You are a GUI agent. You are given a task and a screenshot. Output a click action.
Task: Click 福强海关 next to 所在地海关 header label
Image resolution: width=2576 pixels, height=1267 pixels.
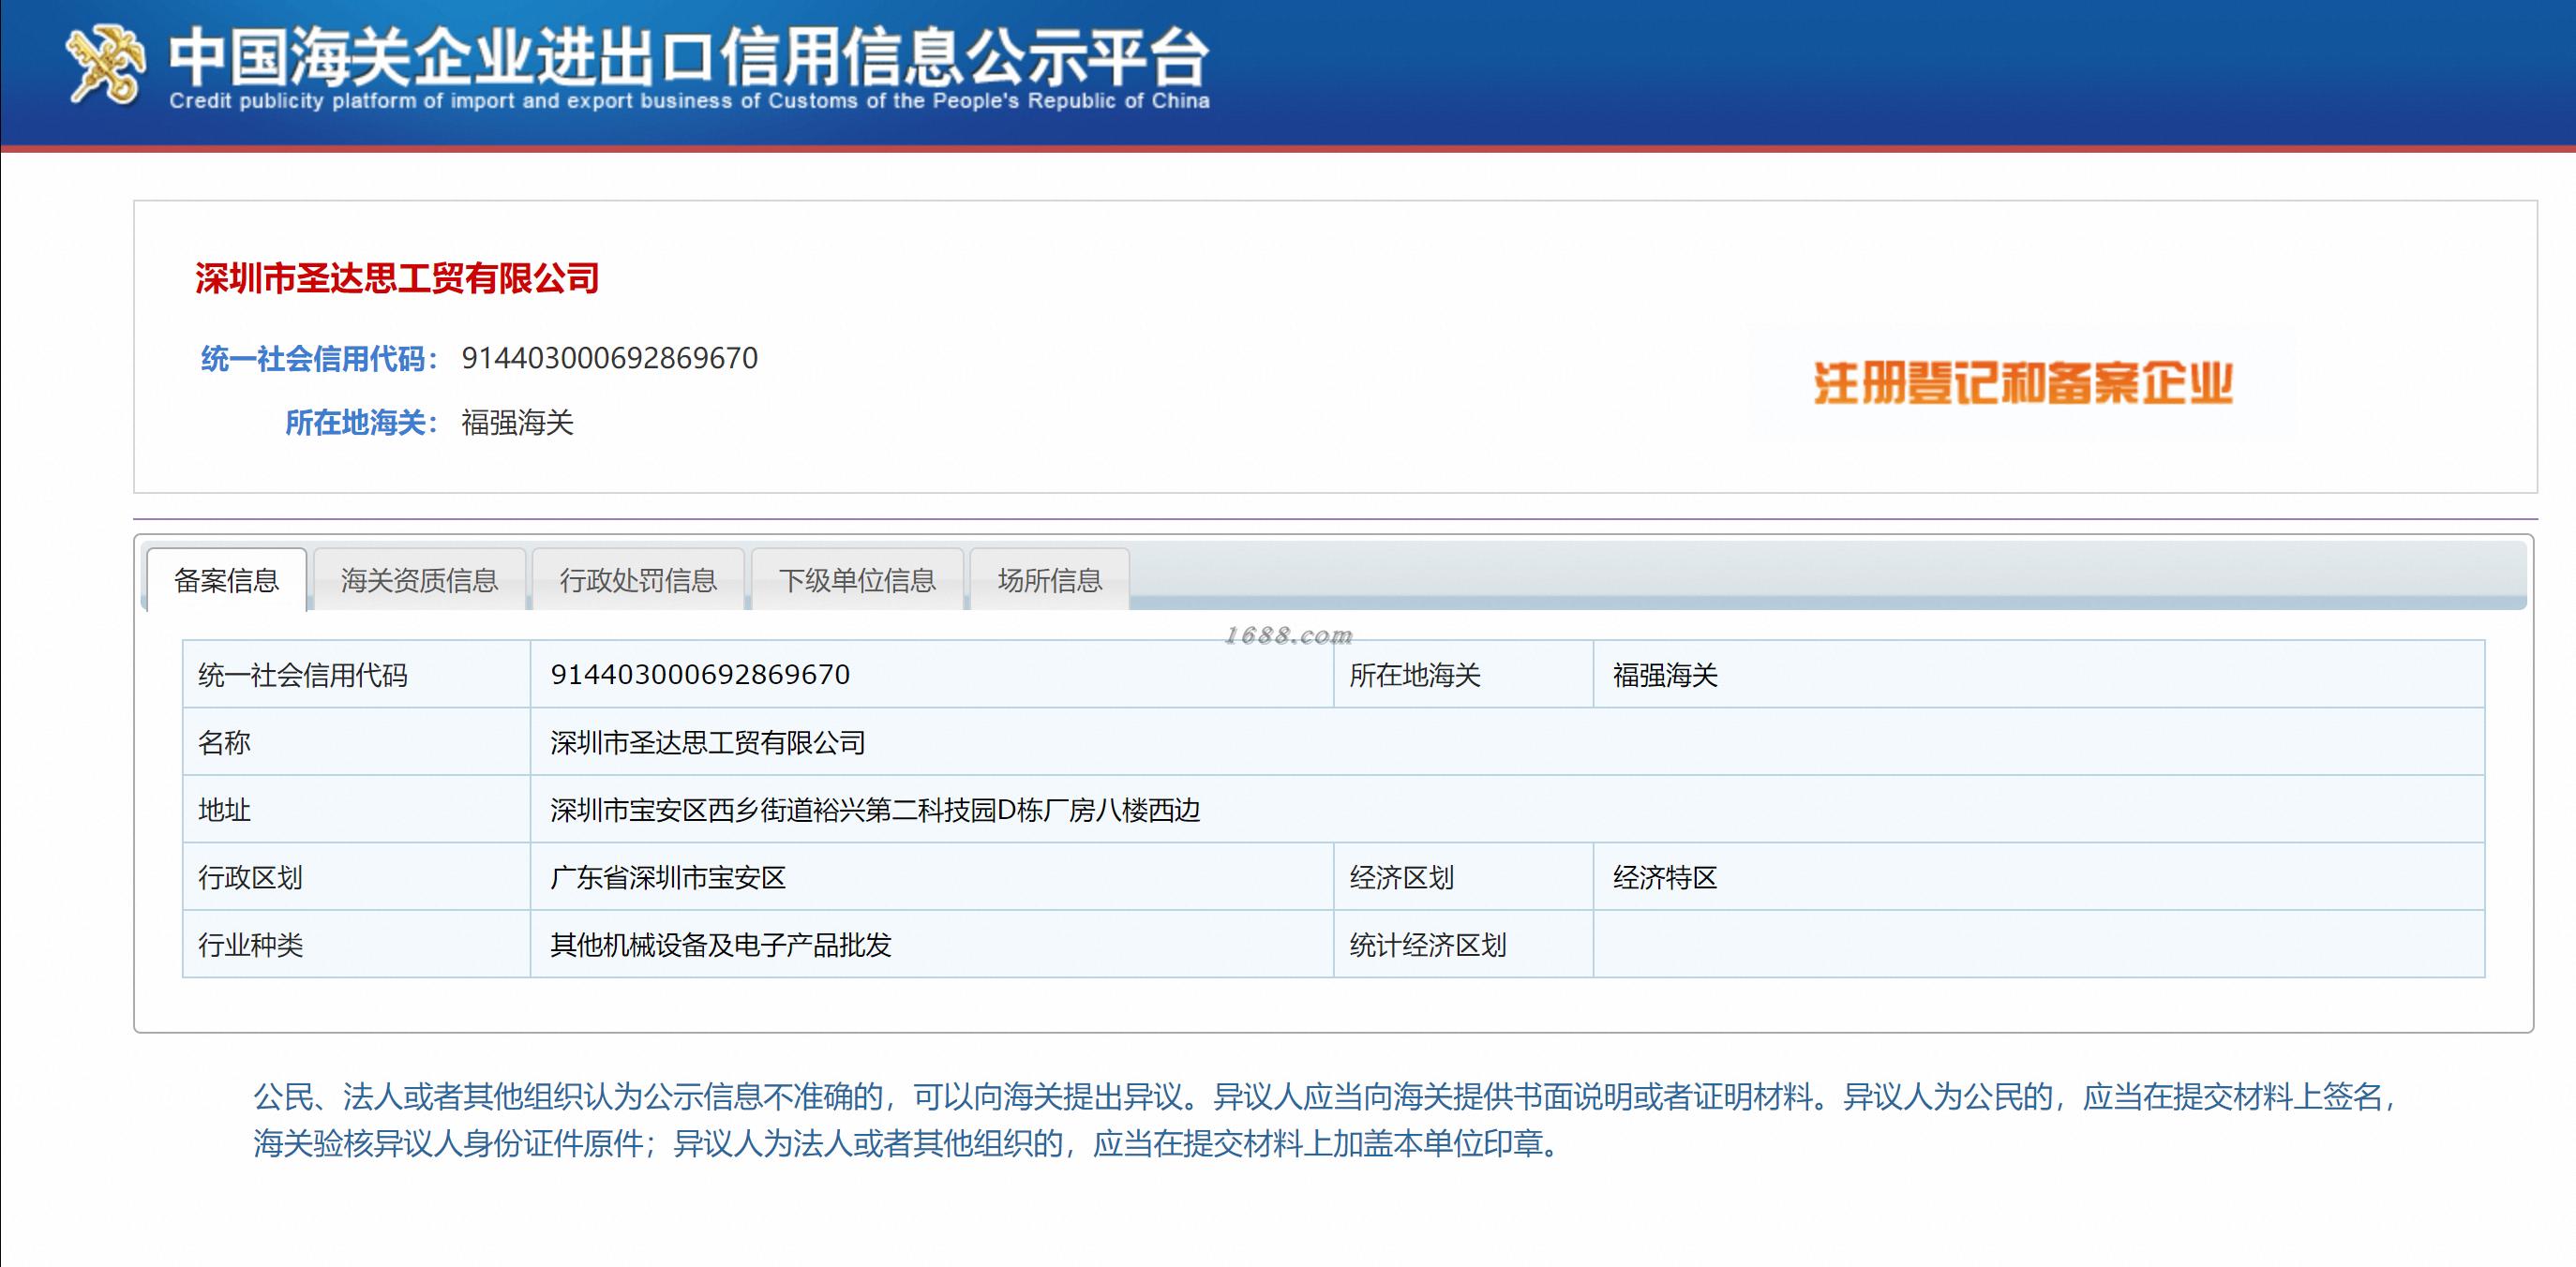click(517, 423)
